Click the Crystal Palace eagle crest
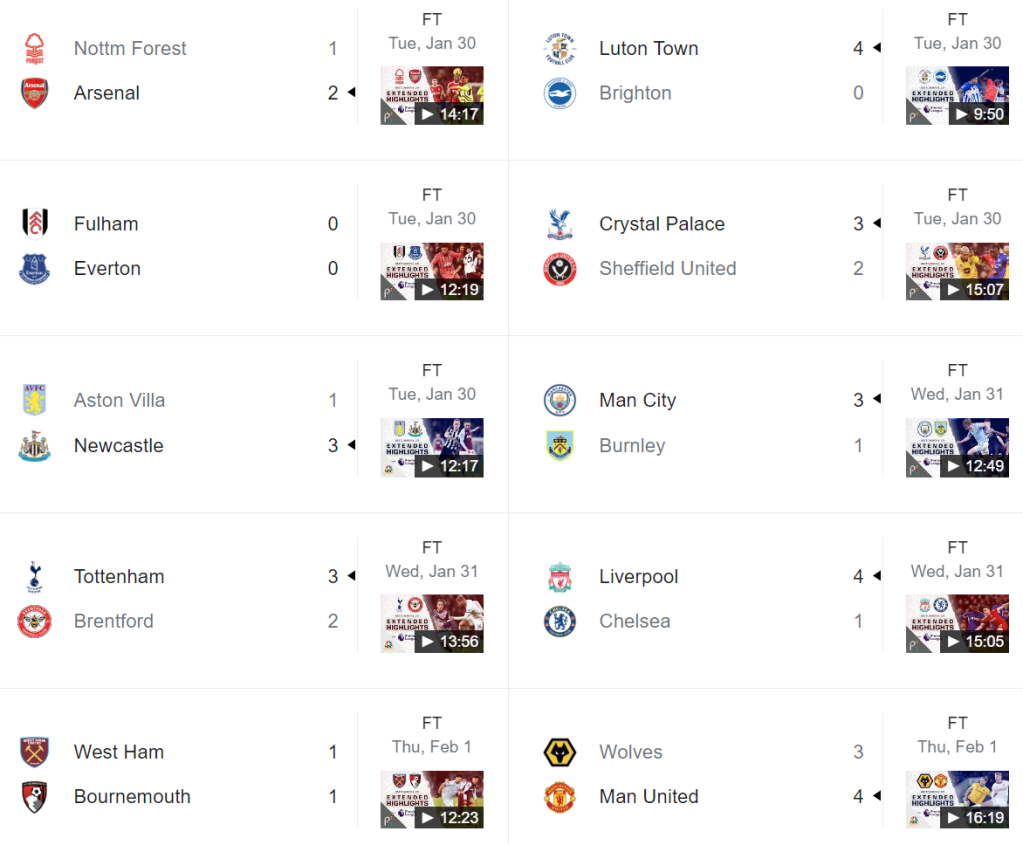Viewport: 1023px width, 845px height. (x=560, y=224)
